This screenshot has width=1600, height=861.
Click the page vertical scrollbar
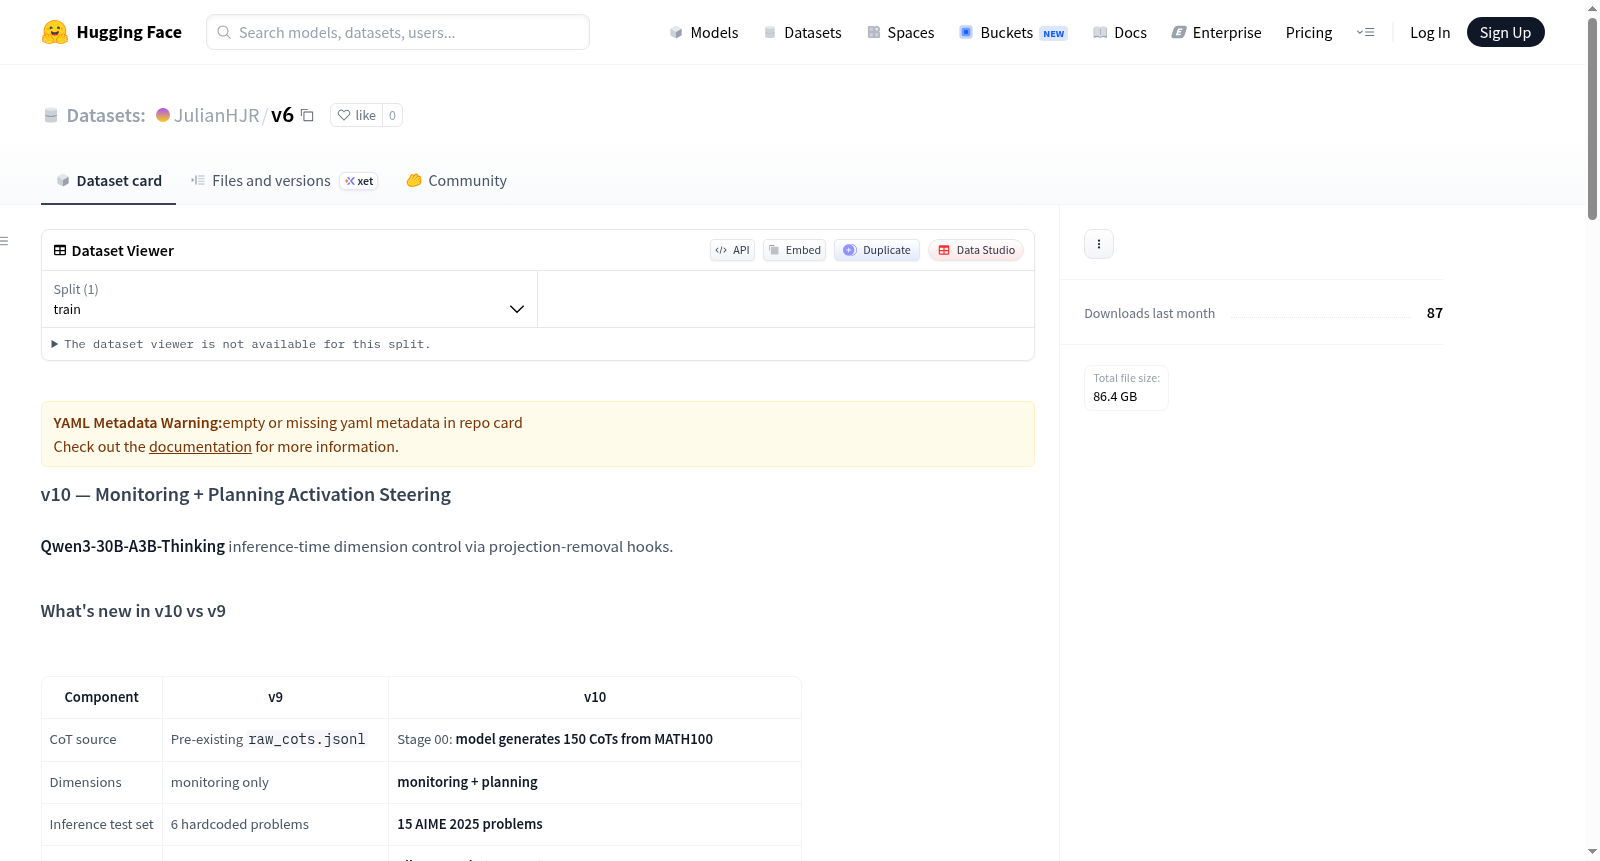[x=1593, y=118]
